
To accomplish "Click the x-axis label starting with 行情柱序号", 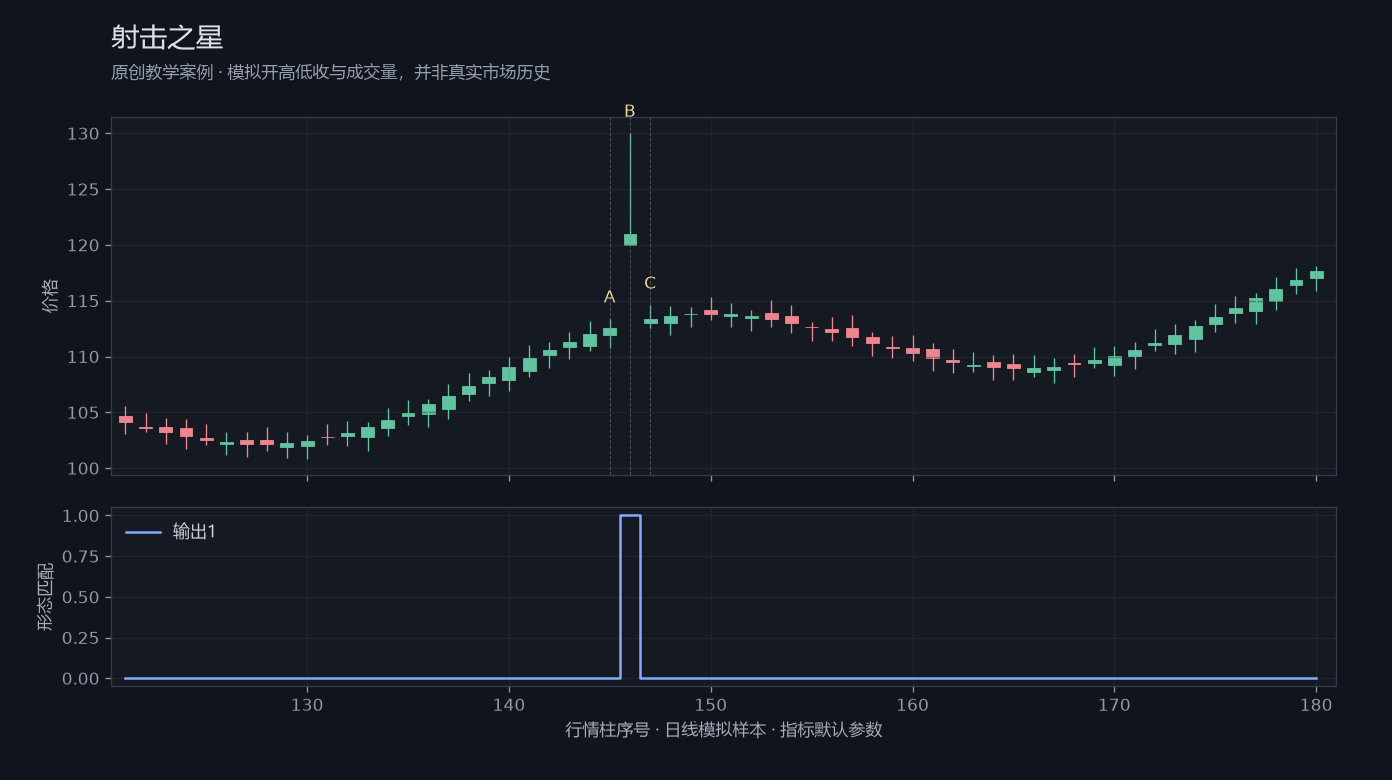I will point(724,730).
